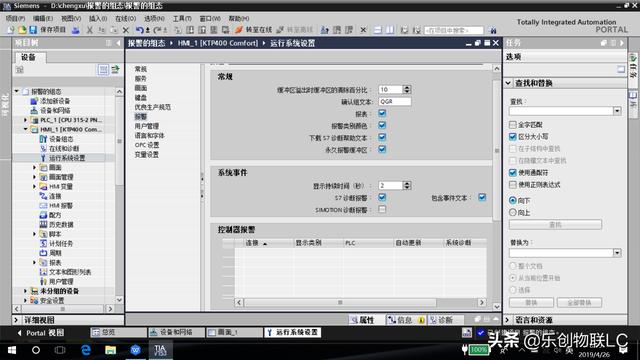Select 用户管理 in settings navigation
The width and height of the screenshot is (640, 360).
pos(147,126)
